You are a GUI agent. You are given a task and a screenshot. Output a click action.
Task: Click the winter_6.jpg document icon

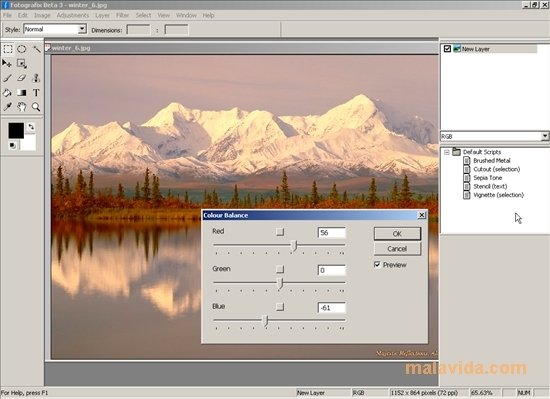point(48,48)
